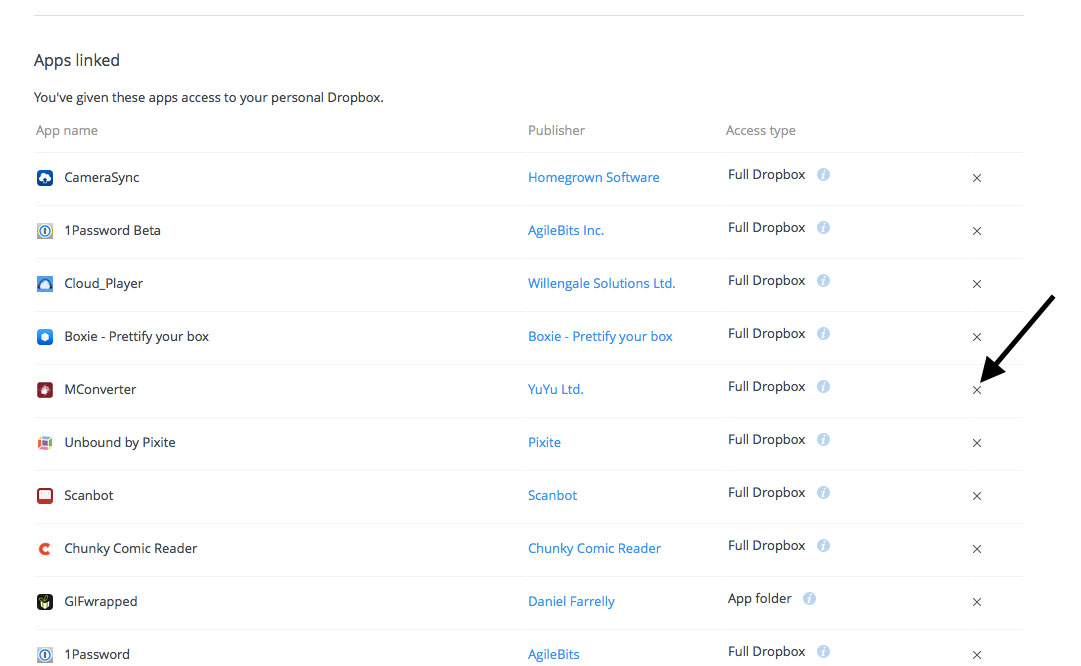Click the 1Password Beta app icon

[x=45, y=231]
